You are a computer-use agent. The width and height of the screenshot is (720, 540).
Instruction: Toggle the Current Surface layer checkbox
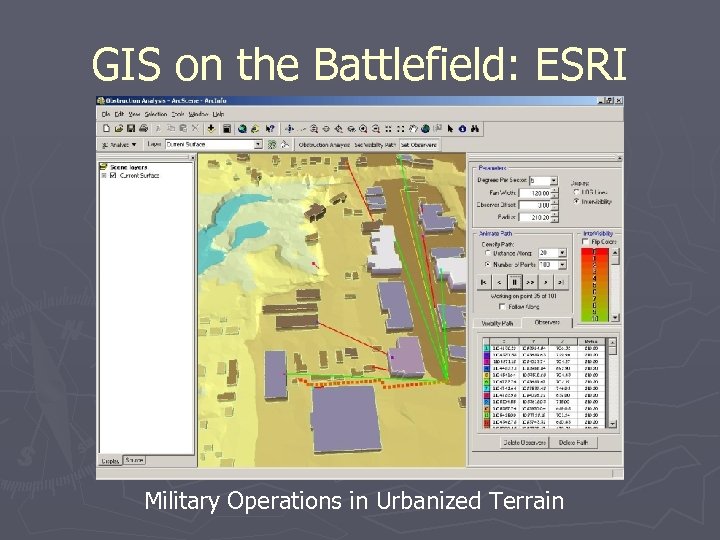[x=113, y=175]
